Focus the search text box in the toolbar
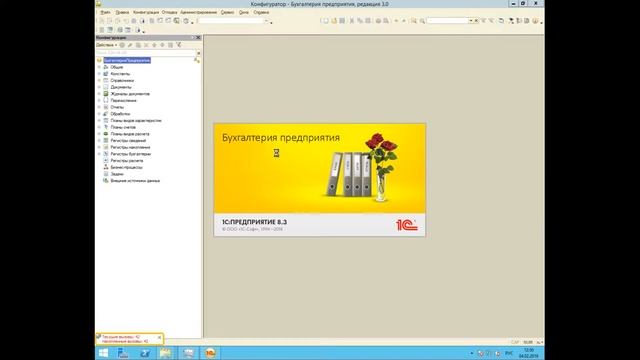The height and width of the screenshot is (360, 640). pos(448,20)
